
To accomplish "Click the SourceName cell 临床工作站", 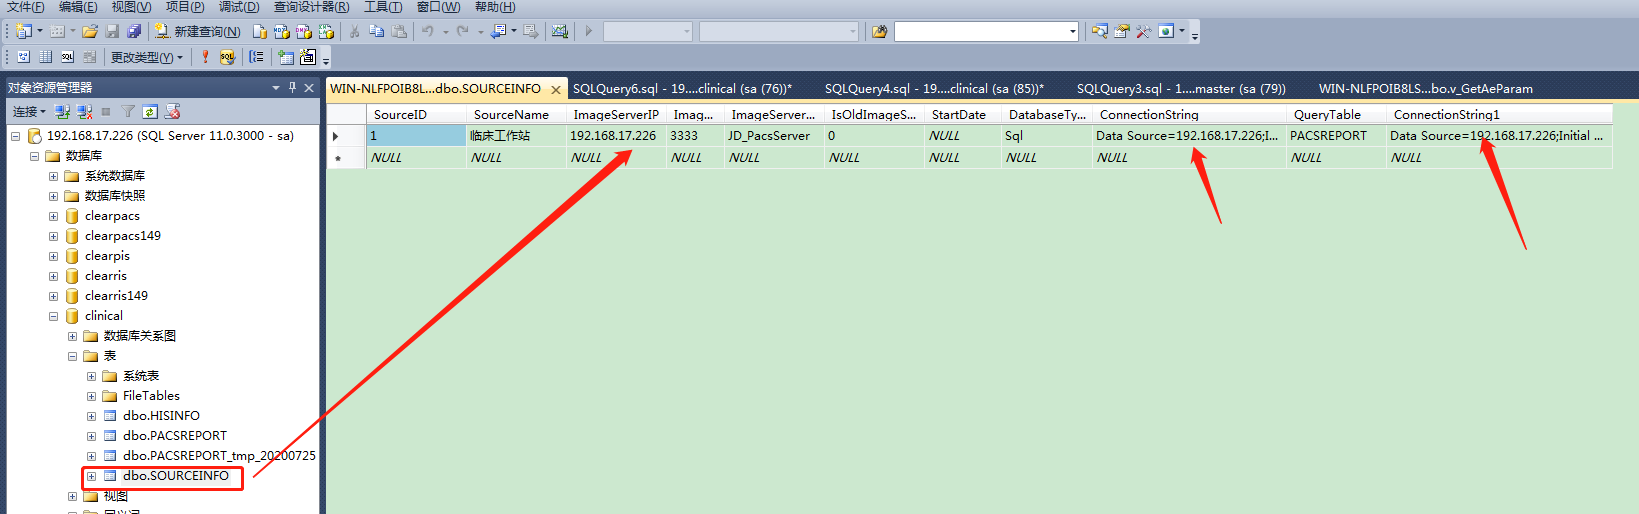I will coord(500,136).
